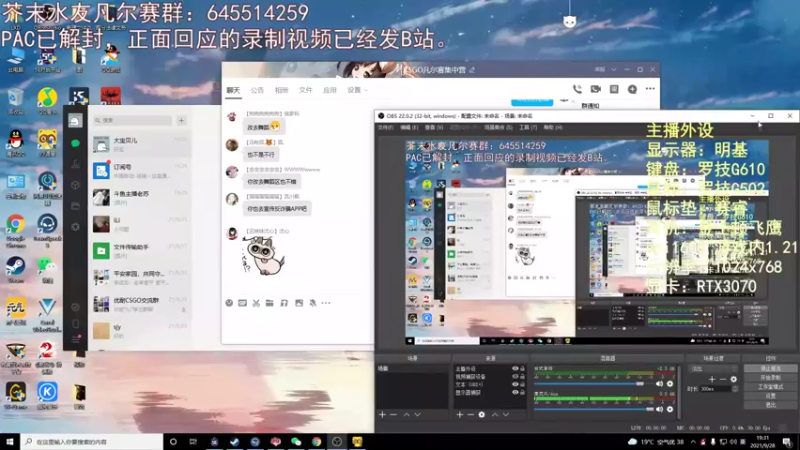The width and height of the screenshot is (800, 450).
Task: Click the music icon in QQ chat toolbar
Action: [284, 303]
